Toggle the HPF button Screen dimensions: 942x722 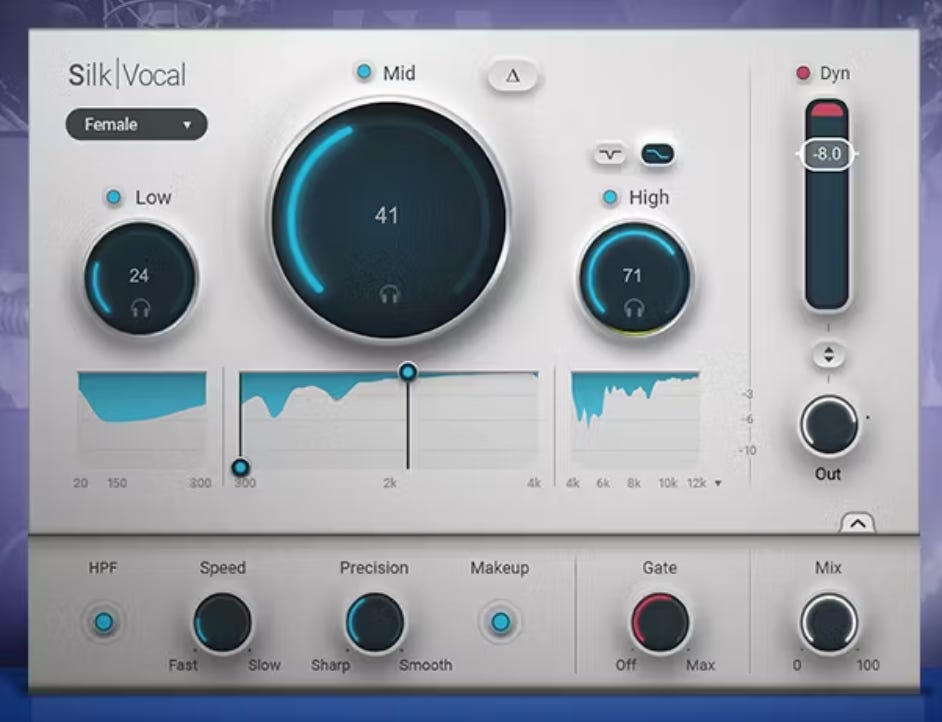pos(104,622)
